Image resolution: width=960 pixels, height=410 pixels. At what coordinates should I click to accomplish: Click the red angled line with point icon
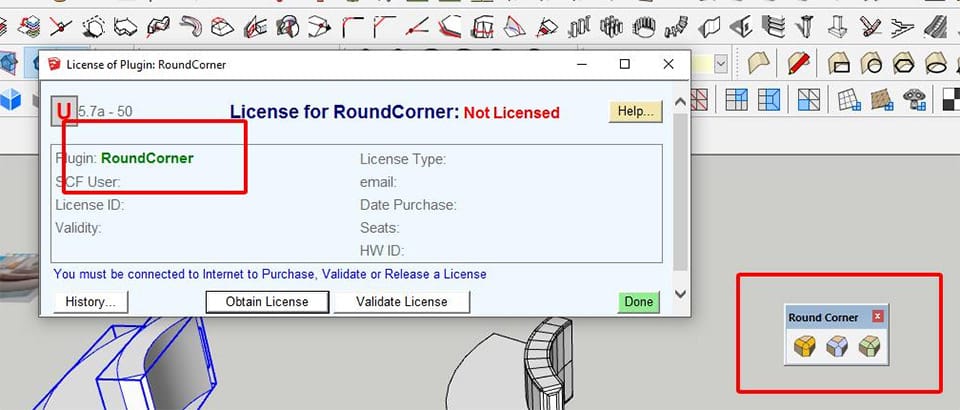pos(417,27)
